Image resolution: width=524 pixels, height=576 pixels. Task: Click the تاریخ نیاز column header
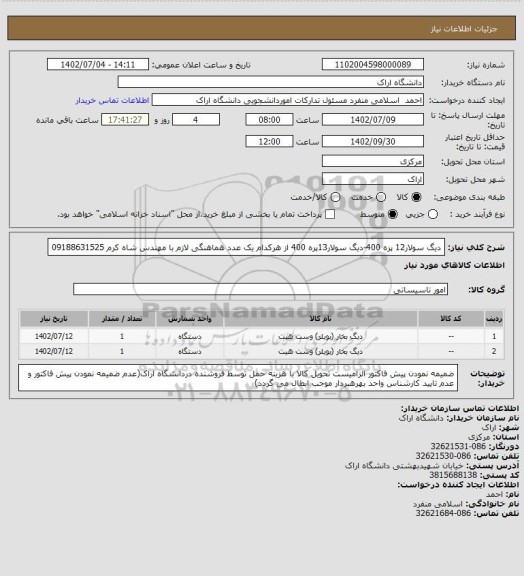click(x=54, y=318)
